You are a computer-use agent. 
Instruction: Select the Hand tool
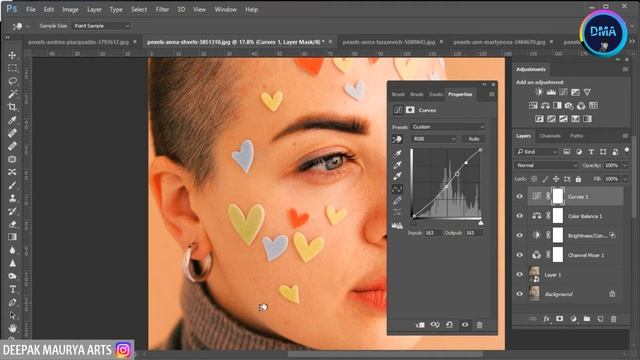pos(12,328)
